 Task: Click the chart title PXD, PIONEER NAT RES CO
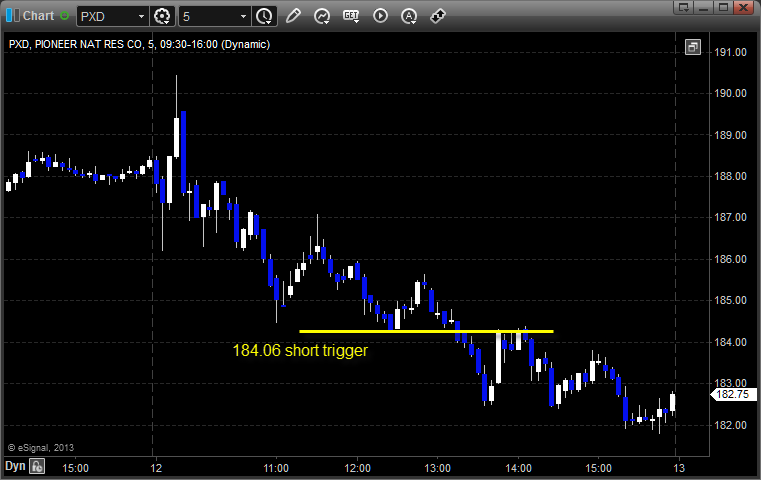tap(139, 44)
